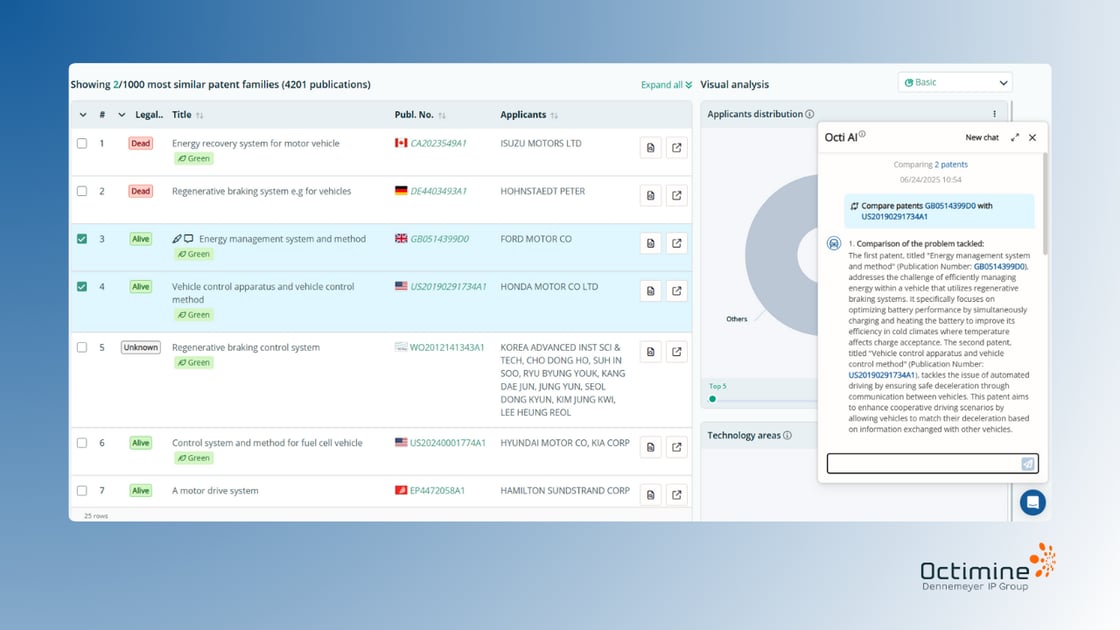Click the Dead status badge on row 1
The height and width of the screenshot is (630, 1120).
141,144
